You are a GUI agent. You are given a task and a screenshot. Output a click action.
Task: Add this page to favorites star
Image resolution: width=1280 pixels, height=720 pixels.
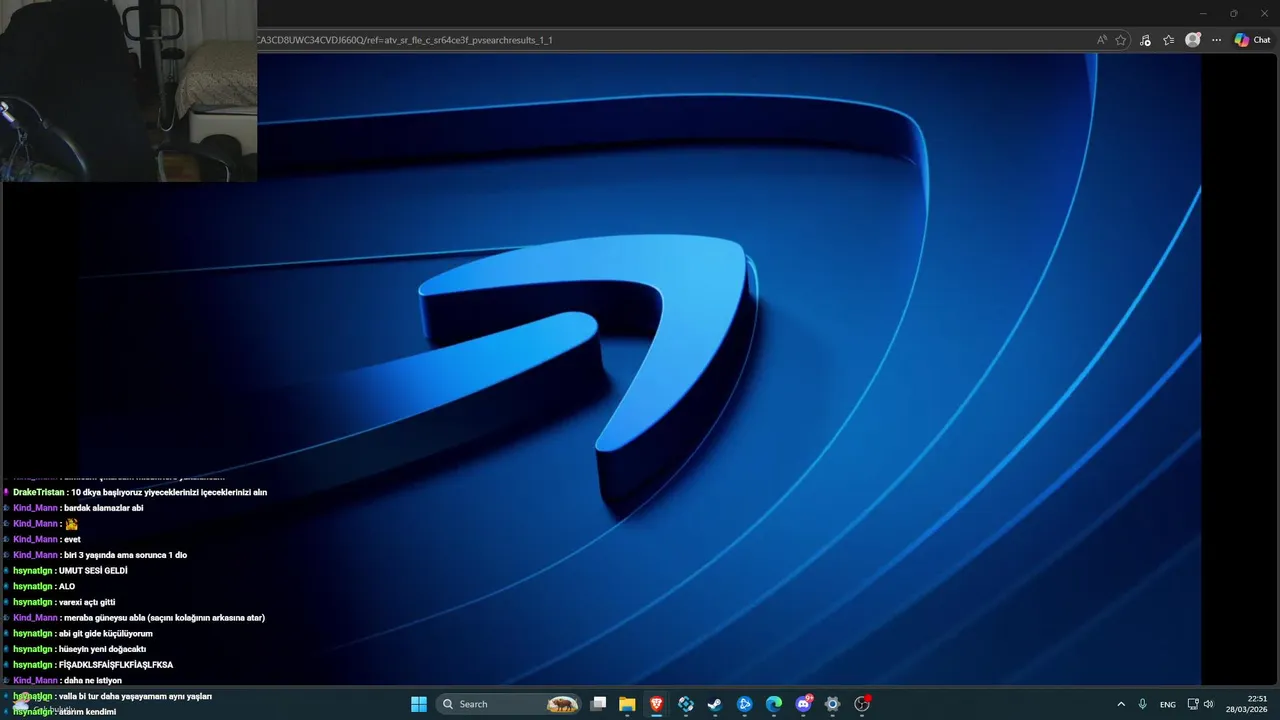(x=1121, y=40)
